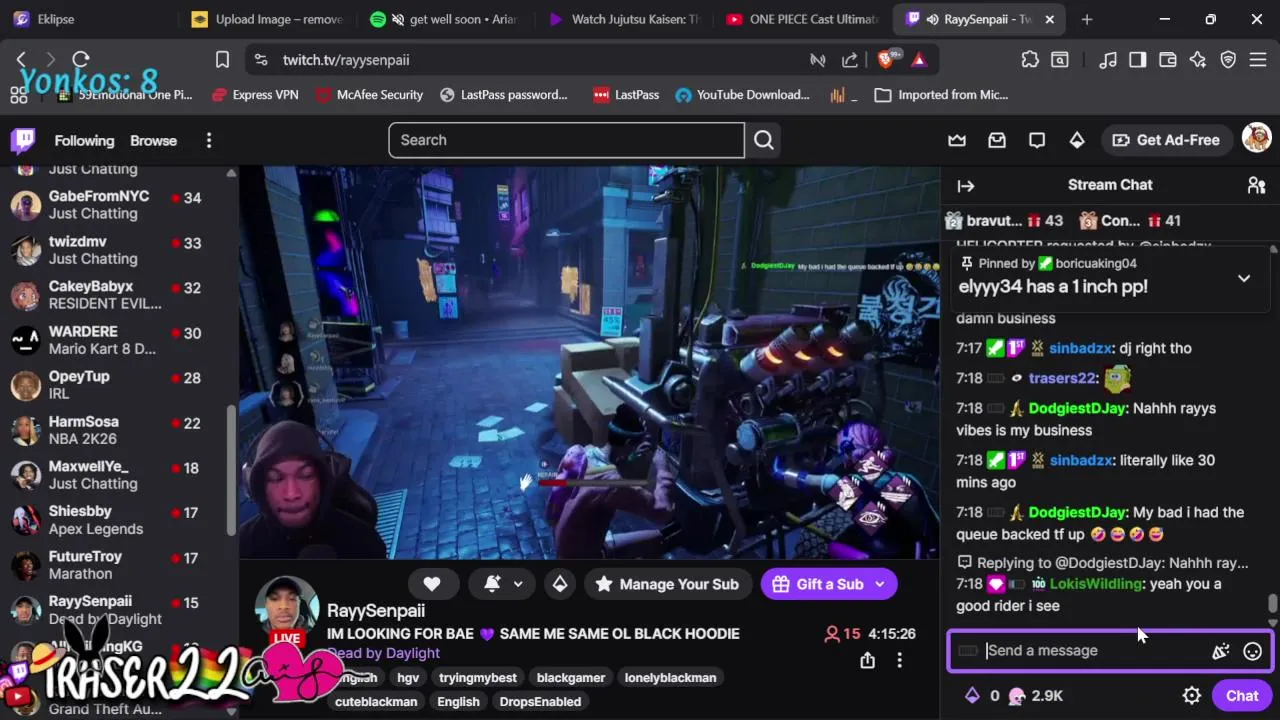Open Brave Rewards triangle icon
The image size is (1280, 720).
pos(919,60)
